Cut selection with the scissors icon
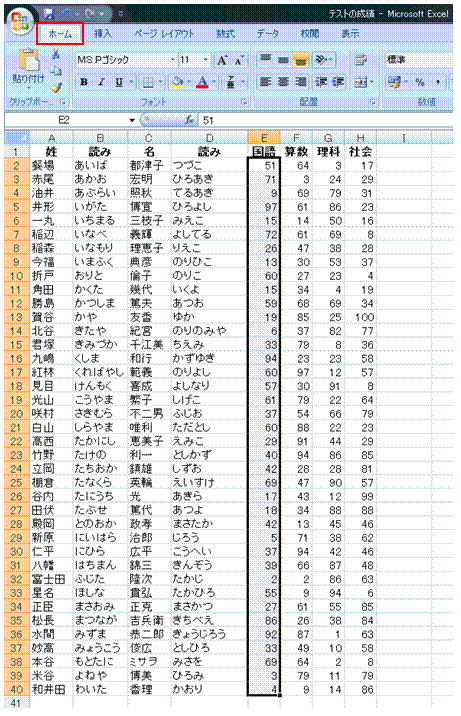Viewport: 461px width, 716px height. (x=56, y=55)
